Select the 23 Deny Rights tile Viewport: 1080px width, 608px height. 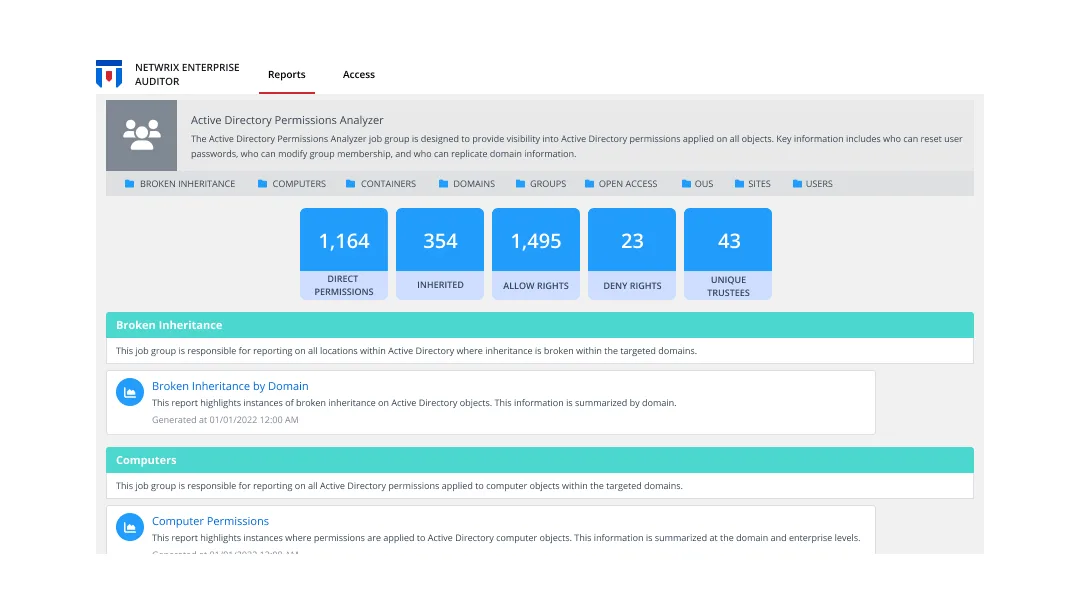point(632,253)
